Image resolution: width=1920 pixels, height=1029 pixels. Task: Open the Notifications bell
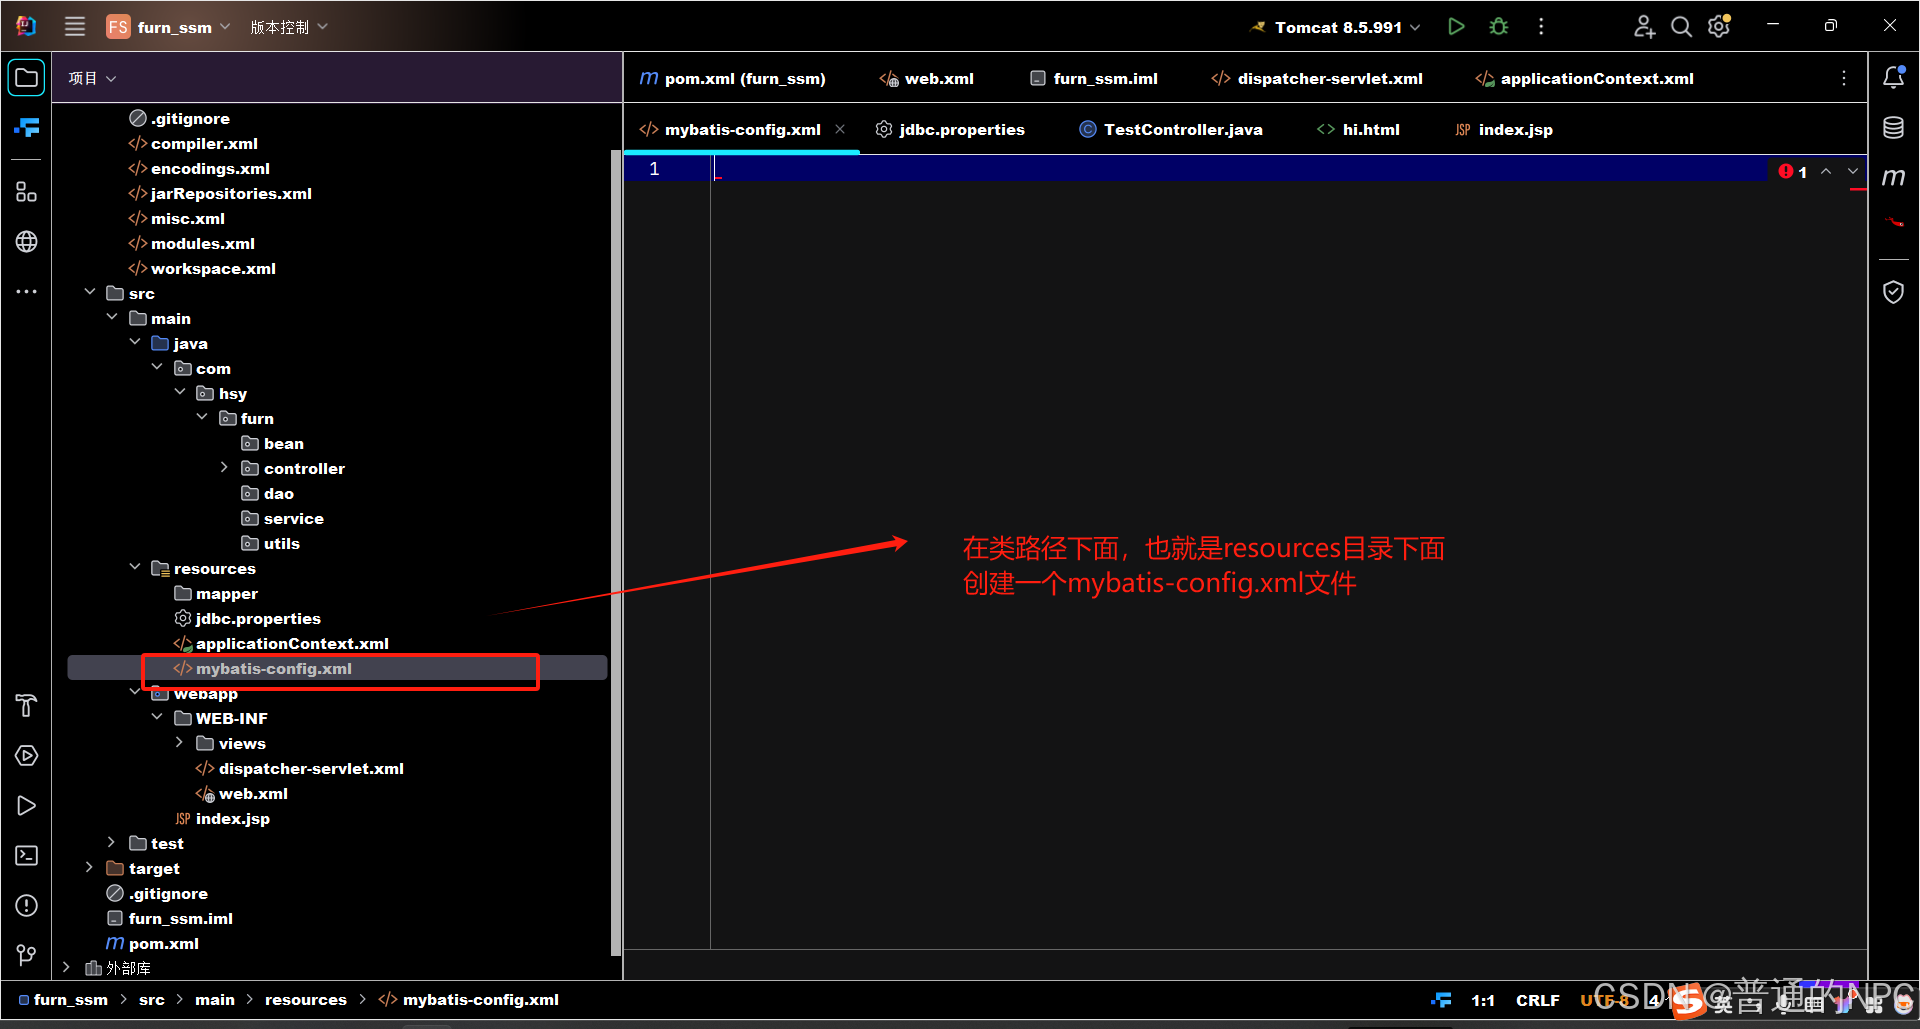[x=1894, y=77]
